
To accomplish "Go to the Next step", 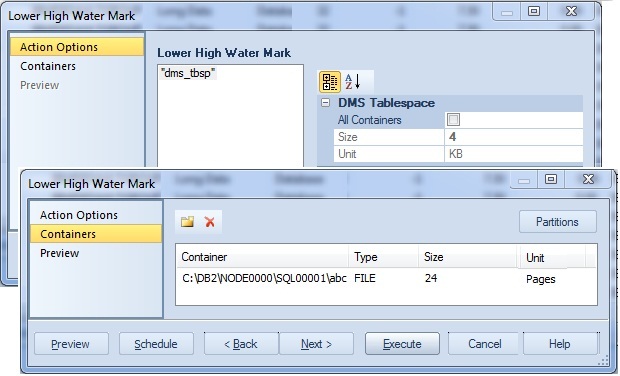I will (x=316, y=344).
